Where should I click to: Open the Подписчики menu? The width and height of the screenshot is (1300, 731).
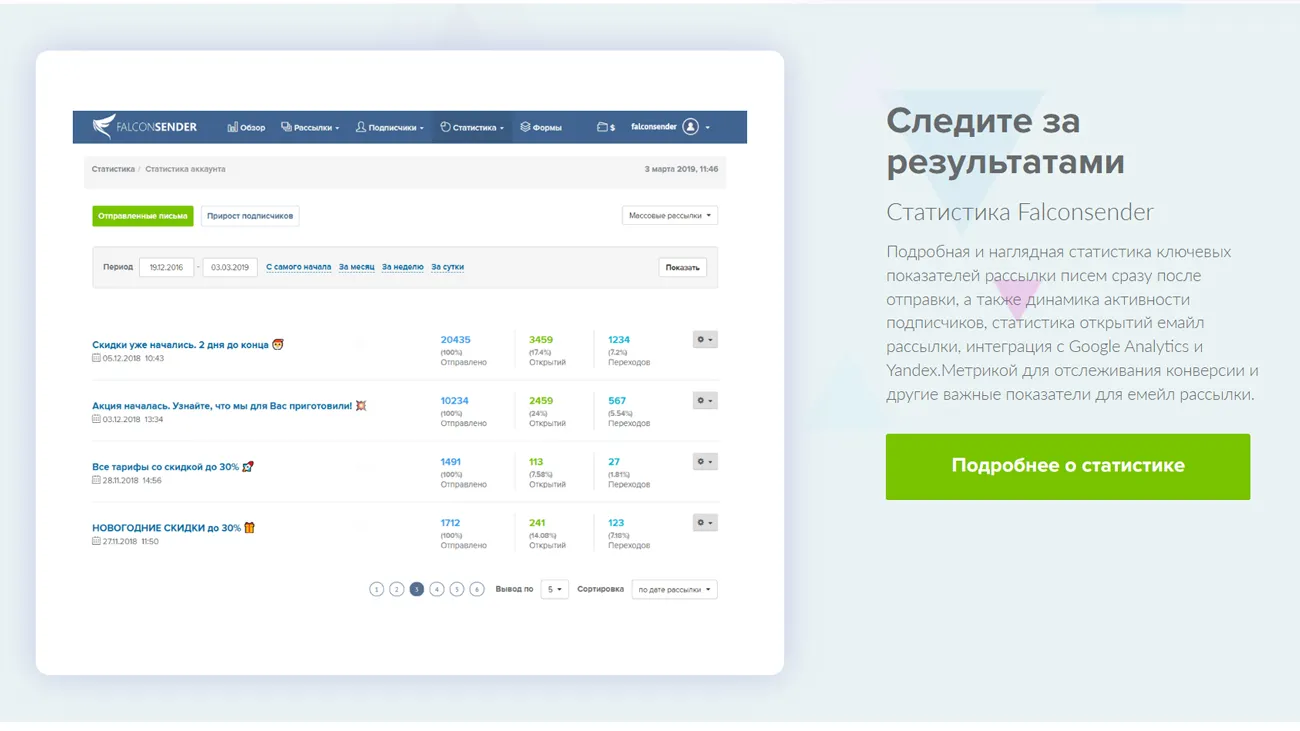[x=390, y=128]
